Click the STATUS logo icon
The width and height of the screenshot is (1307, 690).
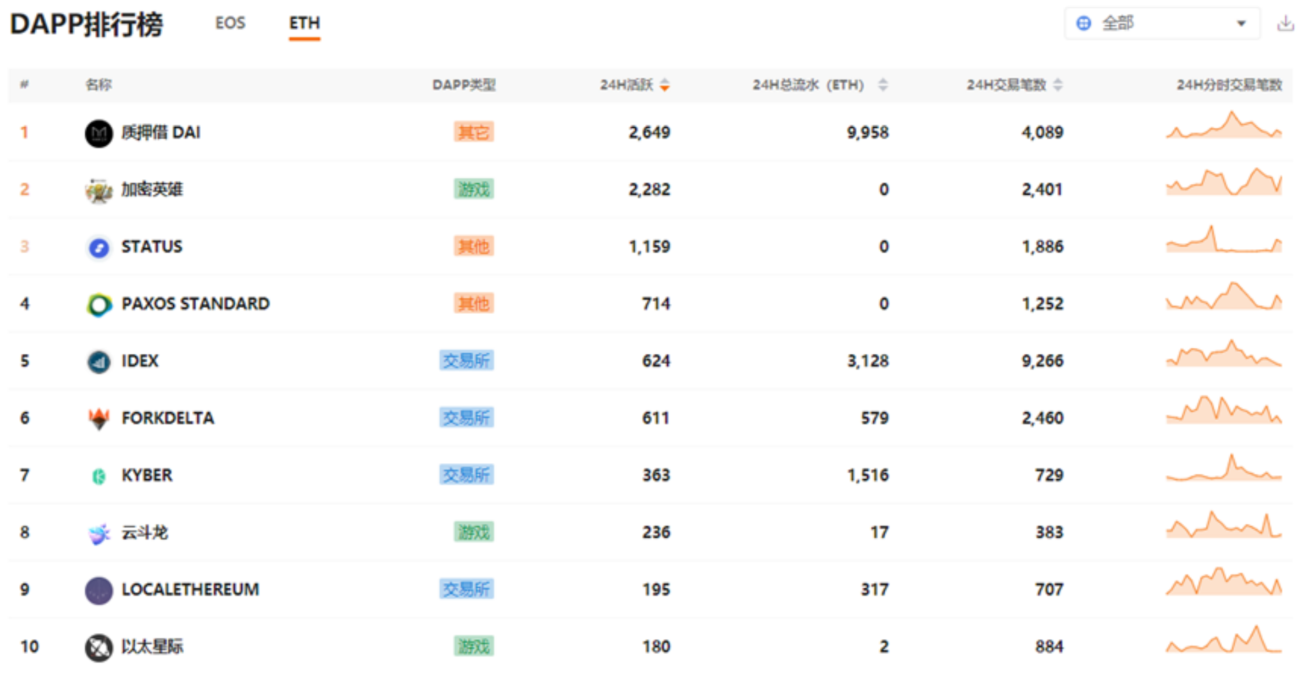click(99, 247)
